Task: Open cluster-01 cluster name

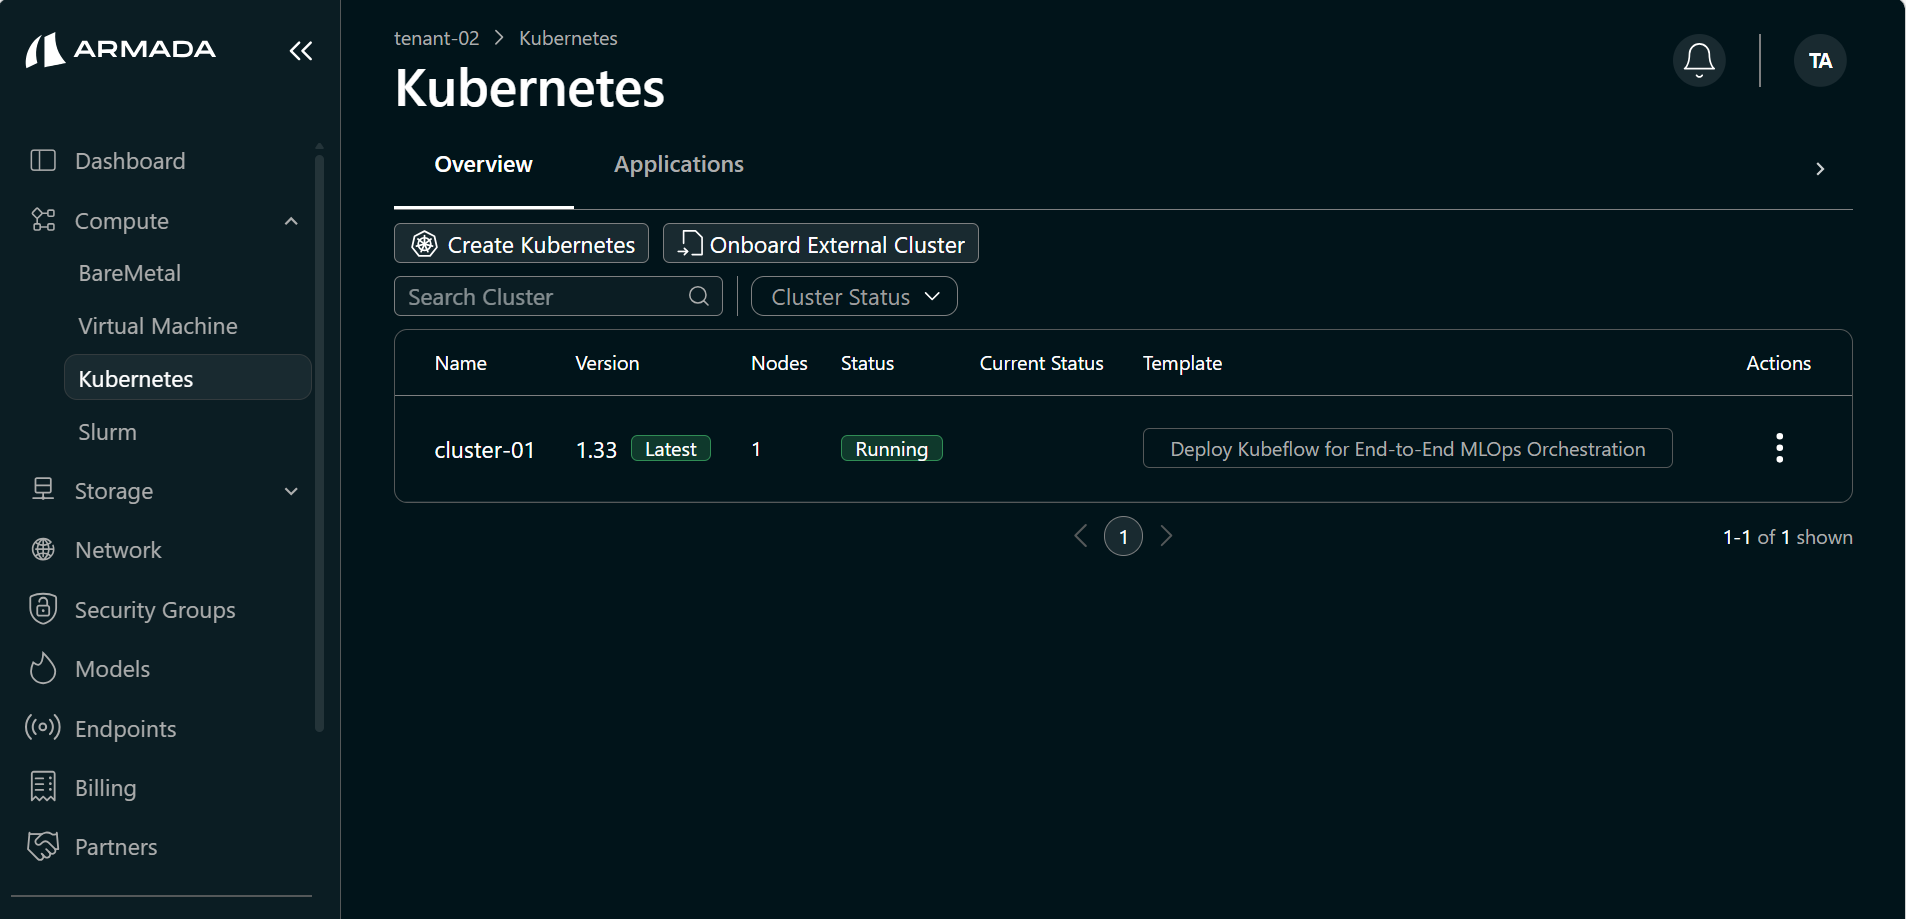Action: (x=484, y=450)
